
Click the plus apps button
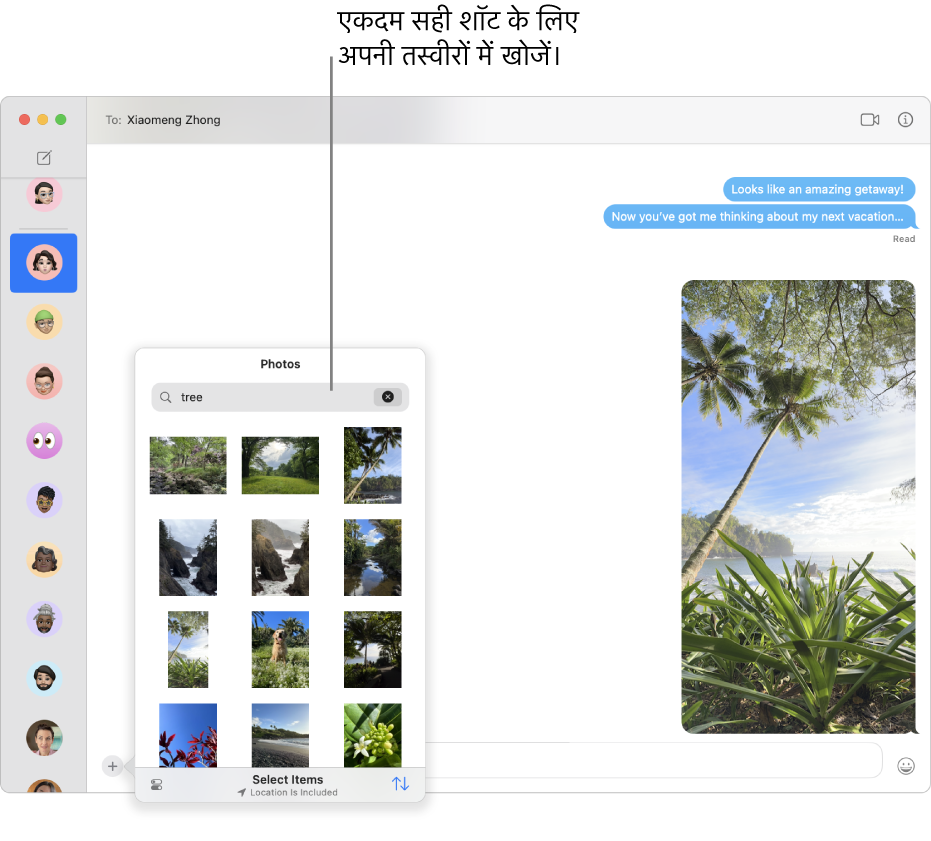112,766
